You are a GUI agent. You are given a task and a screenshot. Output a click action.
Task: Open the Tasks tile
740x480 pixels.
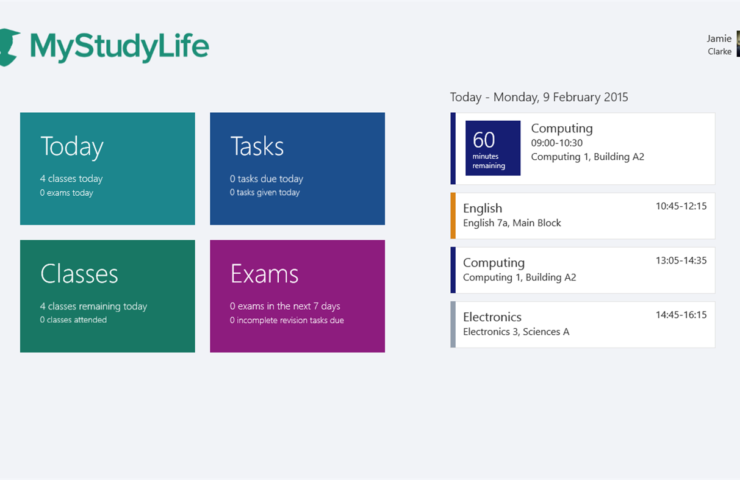297,168
